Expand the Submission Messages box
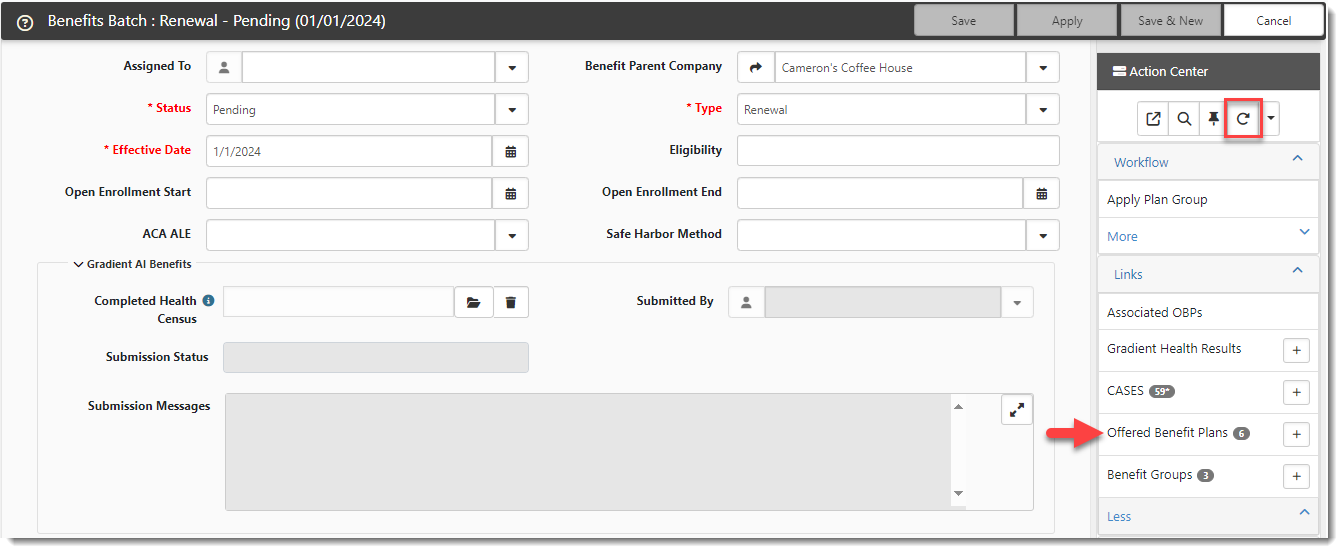Screen dimensions: 1343x553 pos(1016,410)
